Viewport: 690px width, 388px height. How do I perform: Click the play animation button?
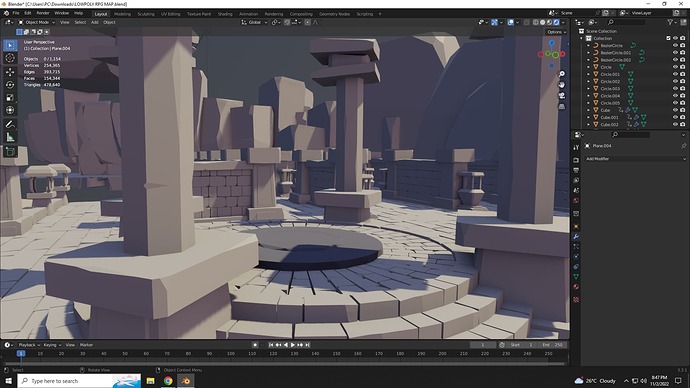293,345
